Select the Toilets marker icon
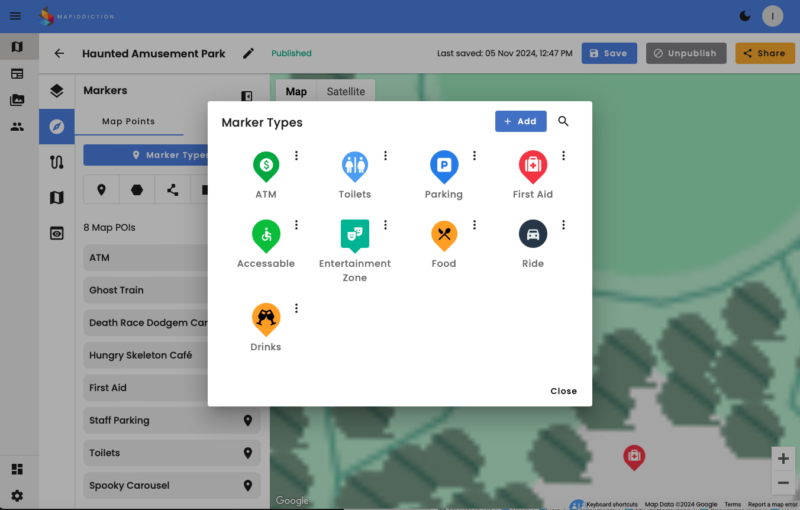800x510 pixels. pyautogui.click(x=354, y=165)
